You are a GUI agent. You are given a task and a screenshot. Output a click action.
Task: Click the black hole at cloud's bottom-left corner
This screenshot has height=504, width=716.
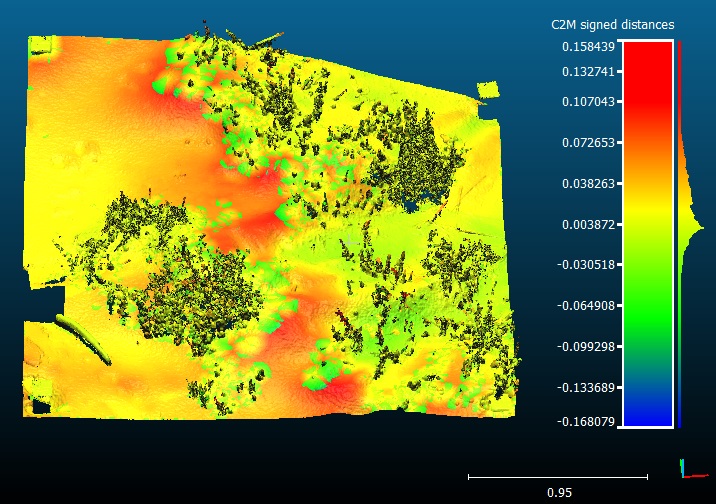click(40, 406)
